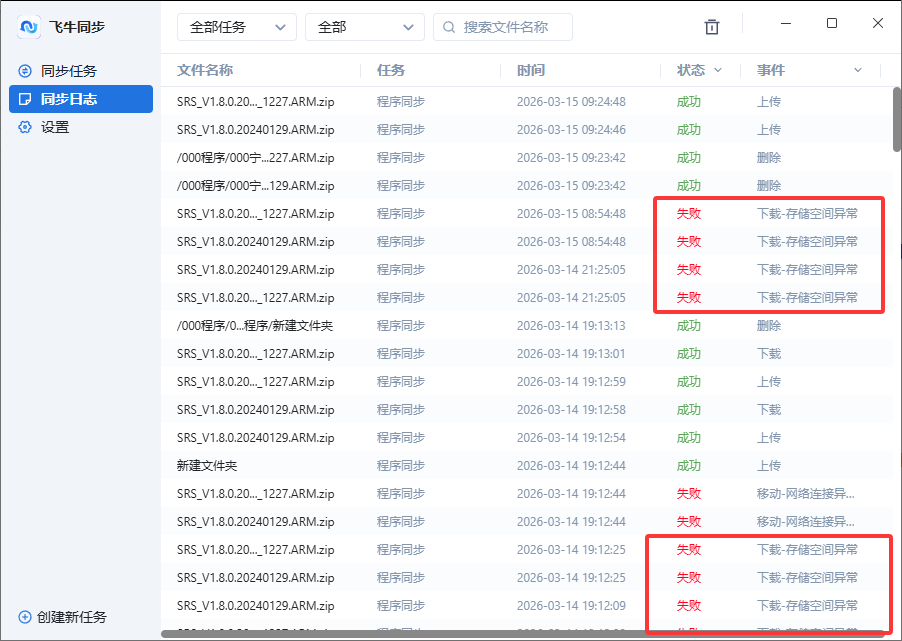Image resolution: width=902 pixels, height=641 pixels.
Task: Expand the 事件 column filter chevron
Action: point(857,70)
